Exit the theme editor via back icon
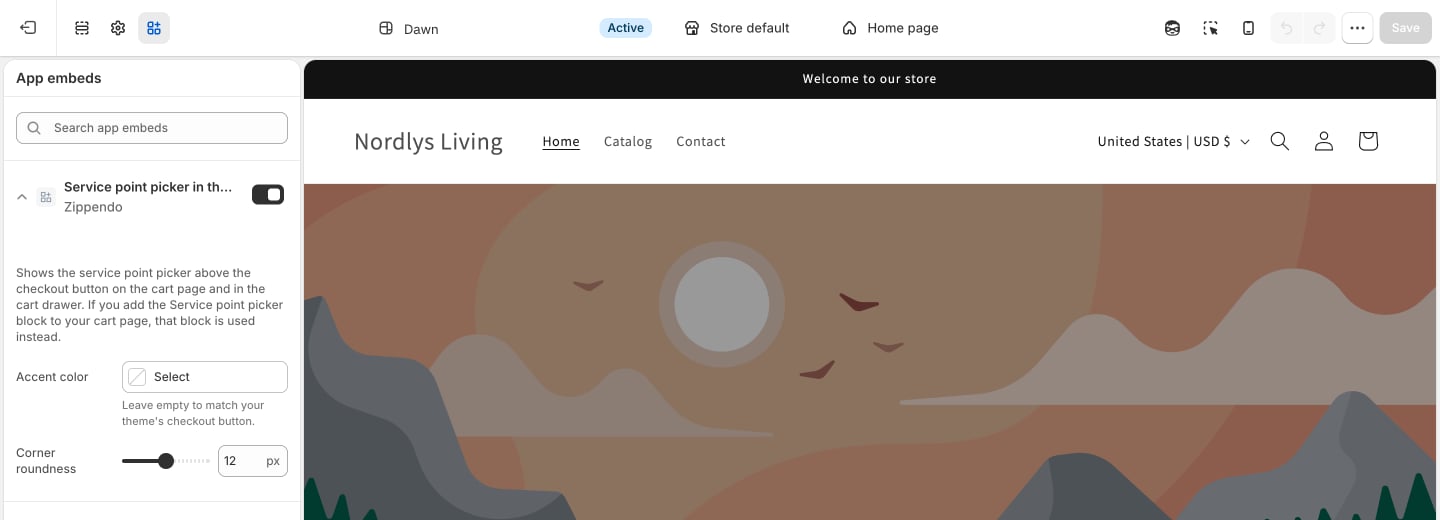The height and width of the screenshot is (520, 1440). tap(28, 28)
